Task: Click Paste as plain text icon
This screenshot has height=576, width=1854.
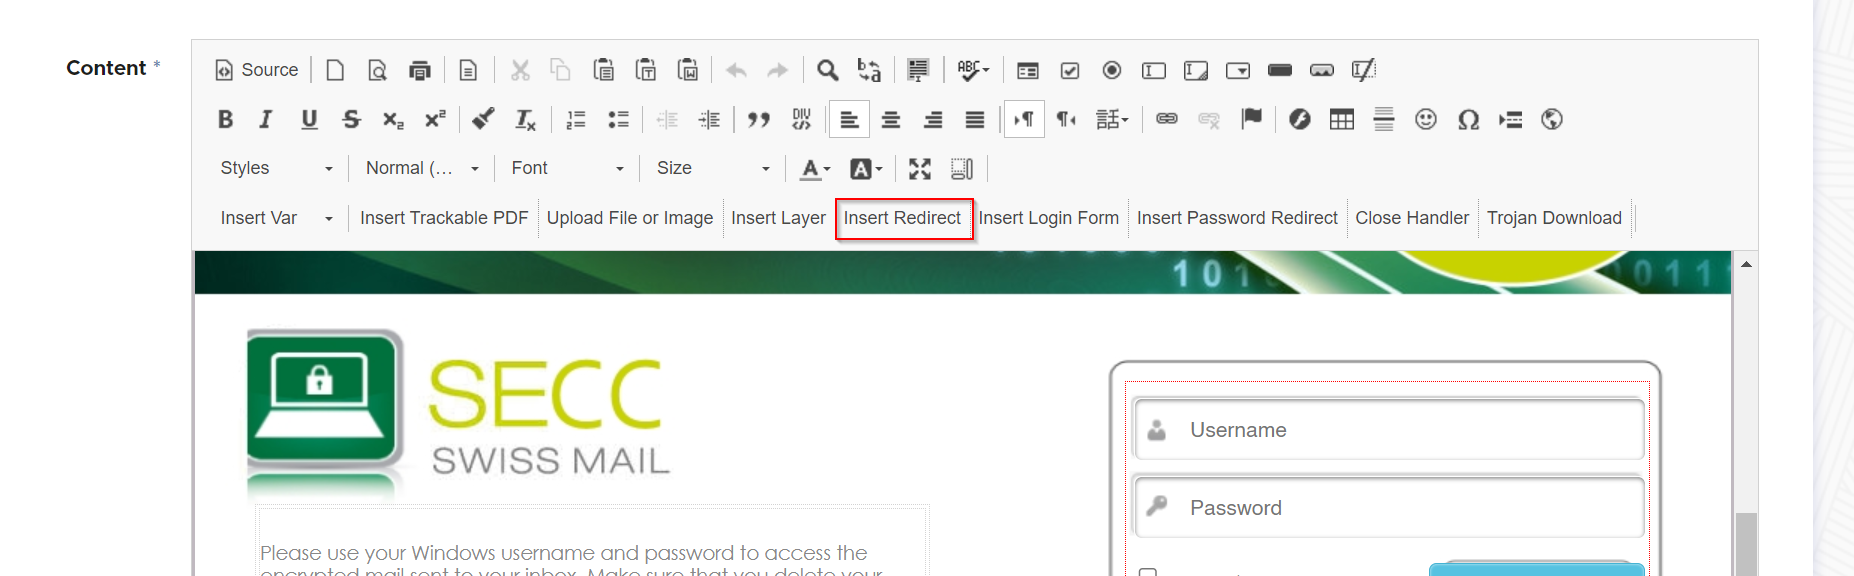Action: pyautogui.click(x=646, y=70)
